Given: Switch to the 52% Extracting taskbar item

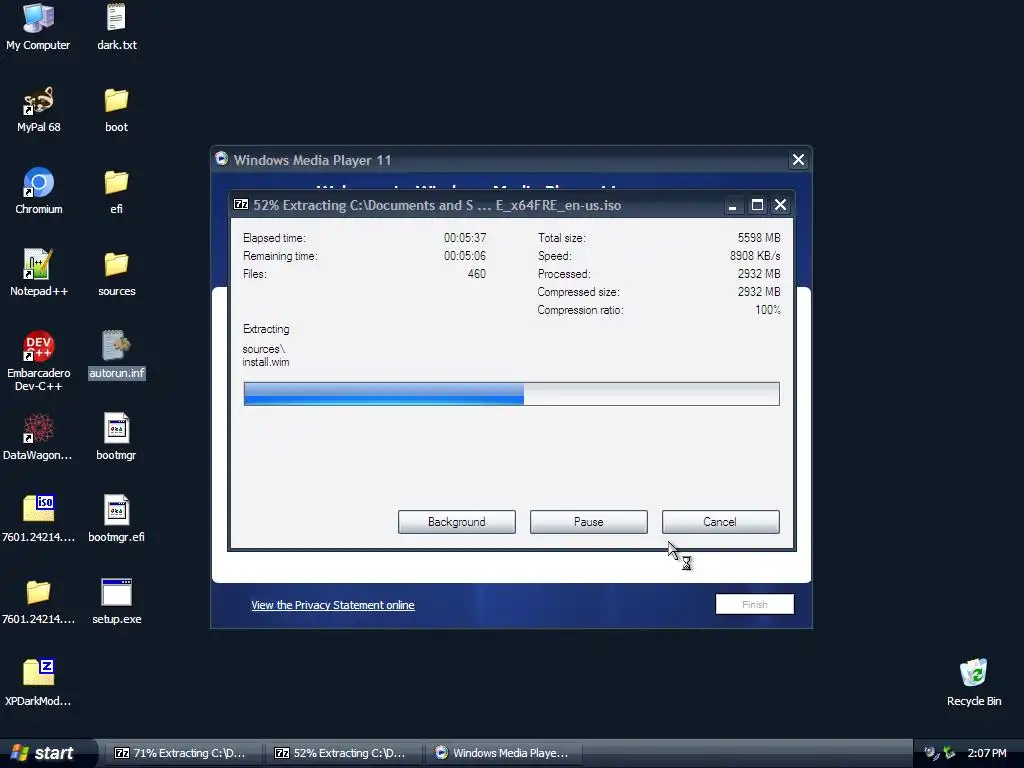Looking at the screenshot, I should point(342,753).
